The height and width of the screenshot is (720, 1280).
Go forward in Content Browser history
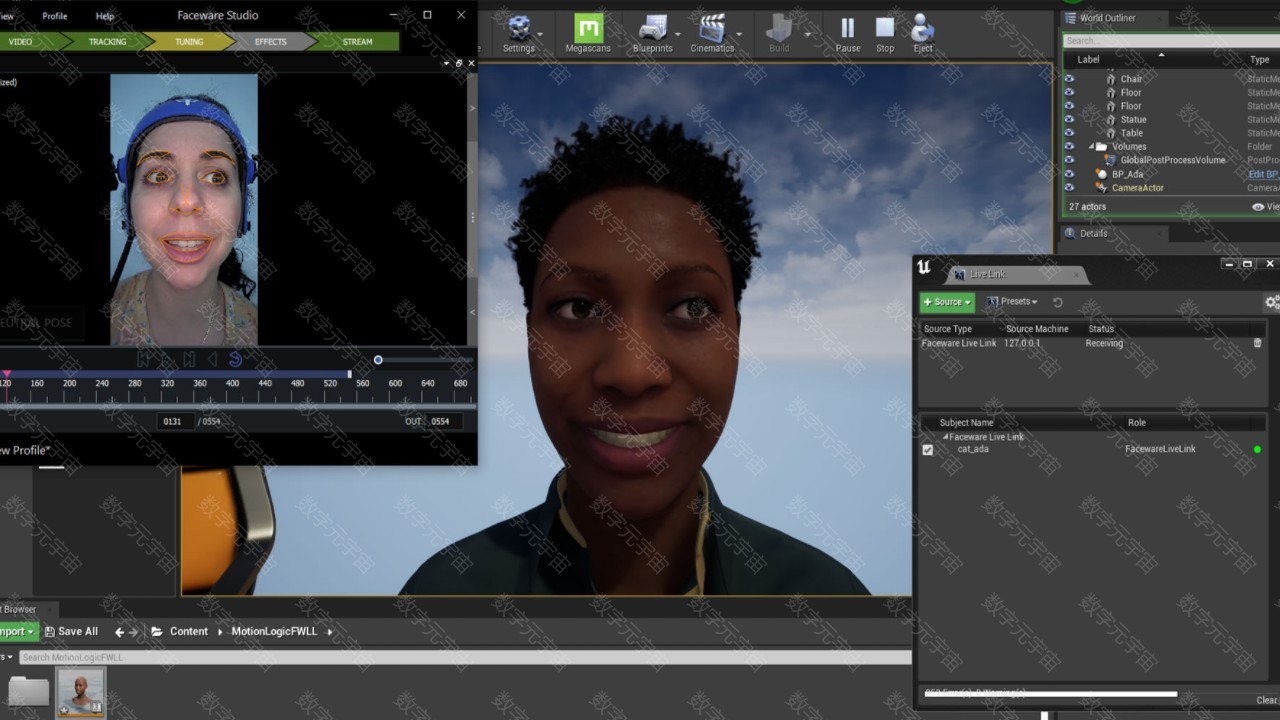[x=133, y=631]
